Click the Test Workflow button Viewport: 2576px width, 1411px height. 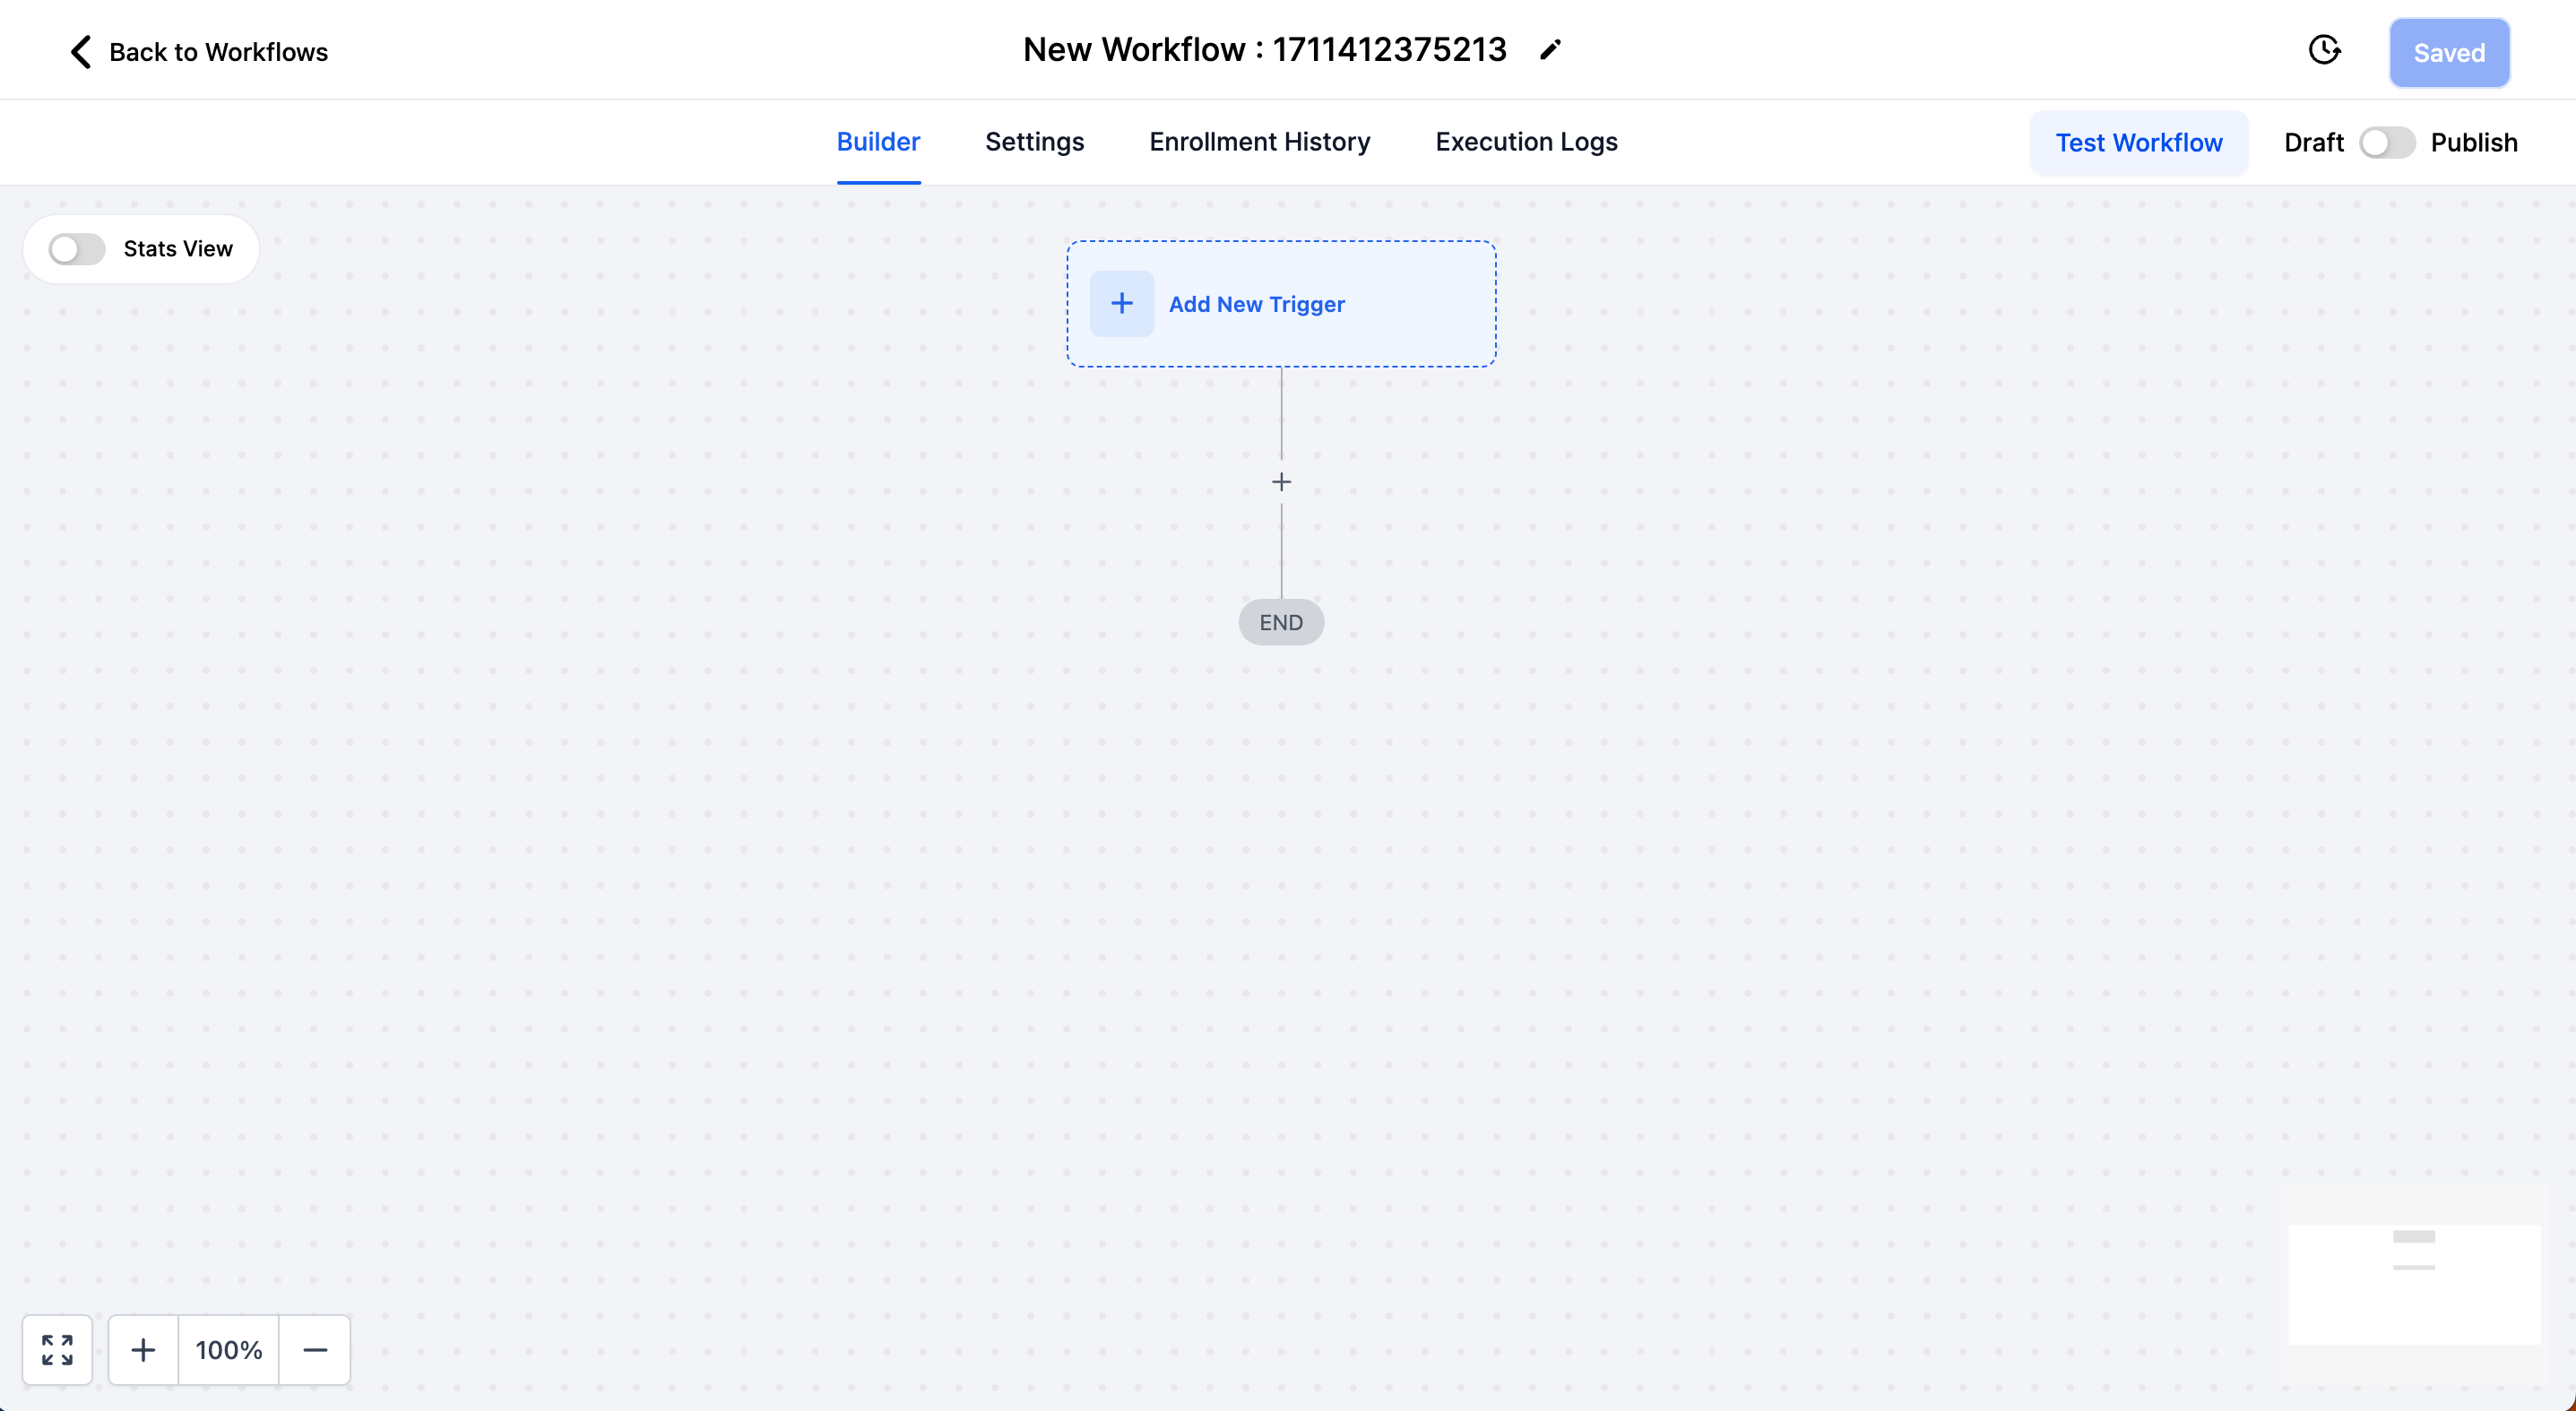2138,143
